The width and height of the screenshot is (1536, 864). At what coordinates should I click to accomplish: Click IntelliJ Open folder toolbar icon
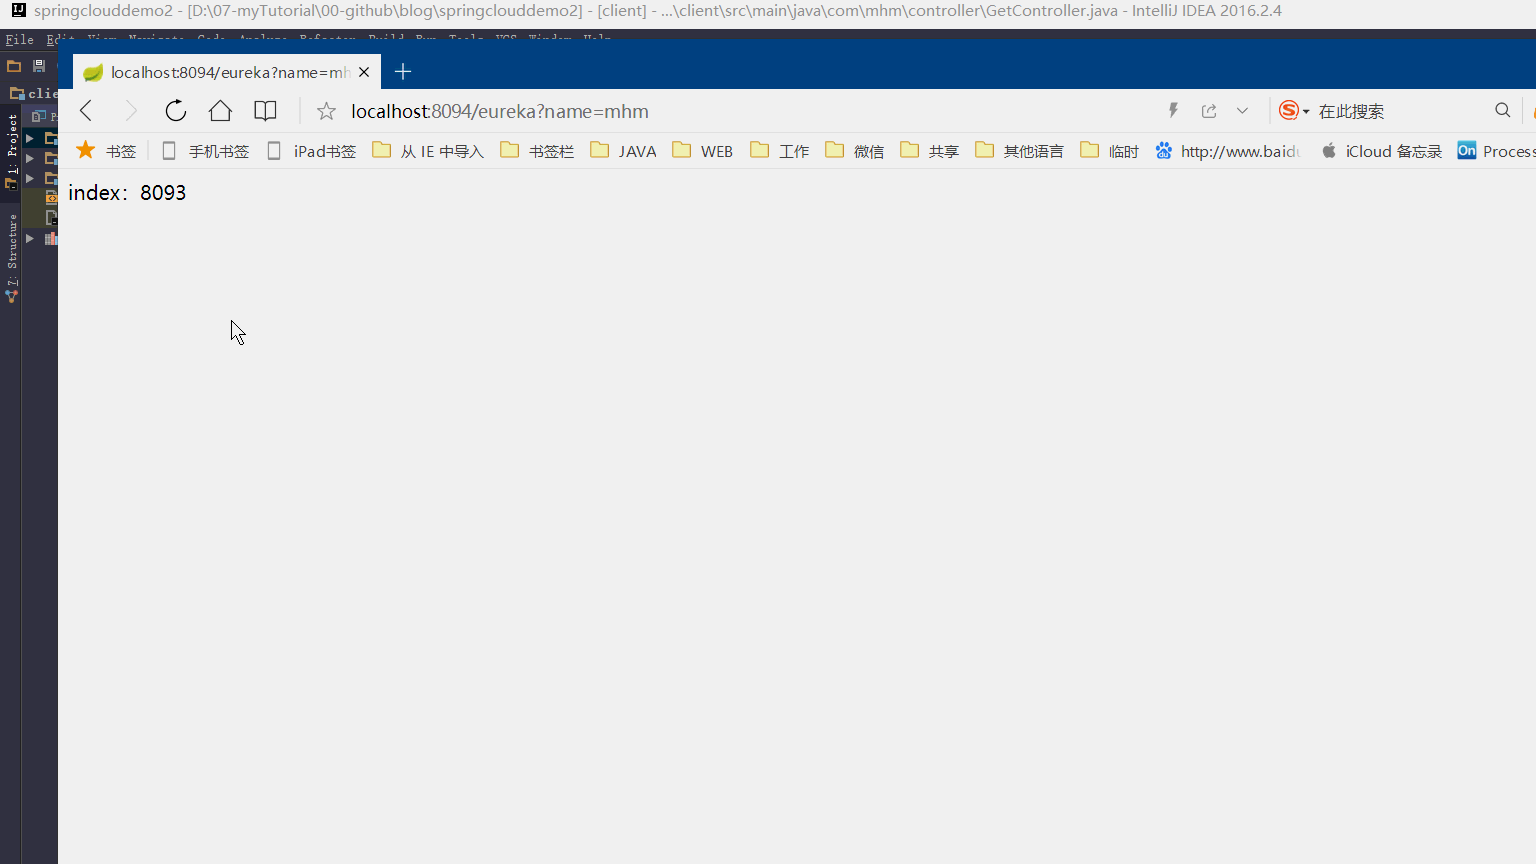tap(14, 66)
